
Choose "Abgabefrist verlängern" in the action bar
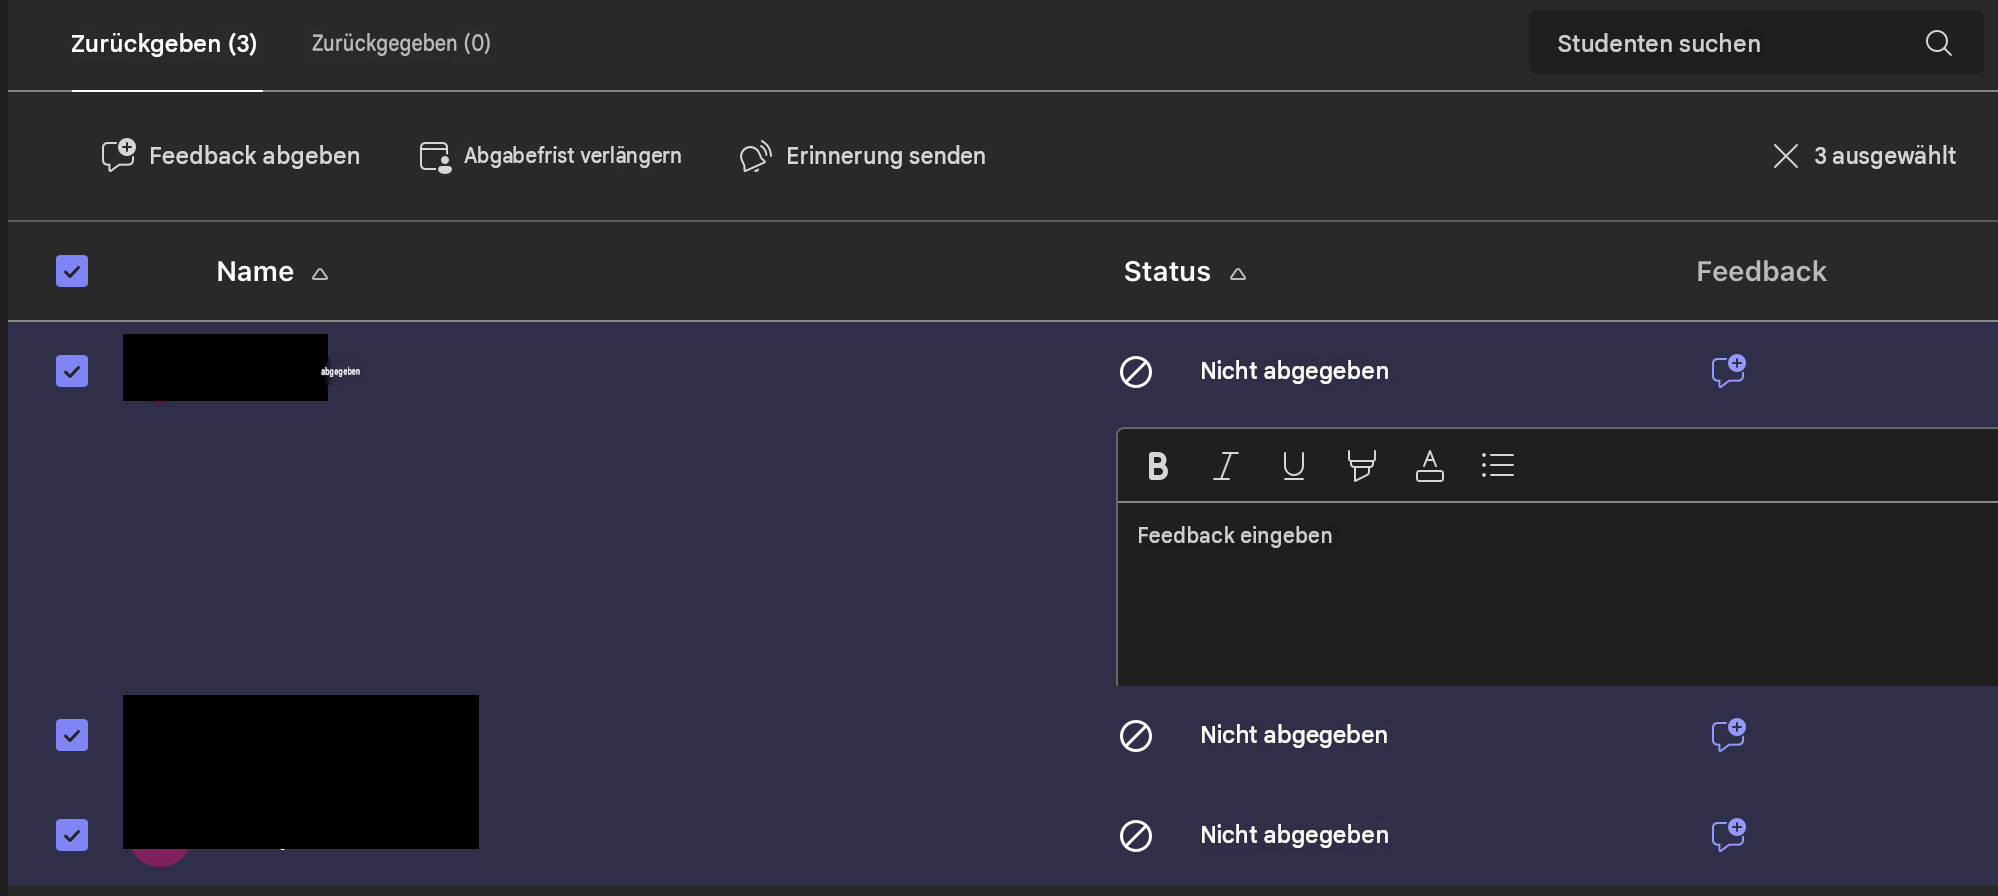550,156
